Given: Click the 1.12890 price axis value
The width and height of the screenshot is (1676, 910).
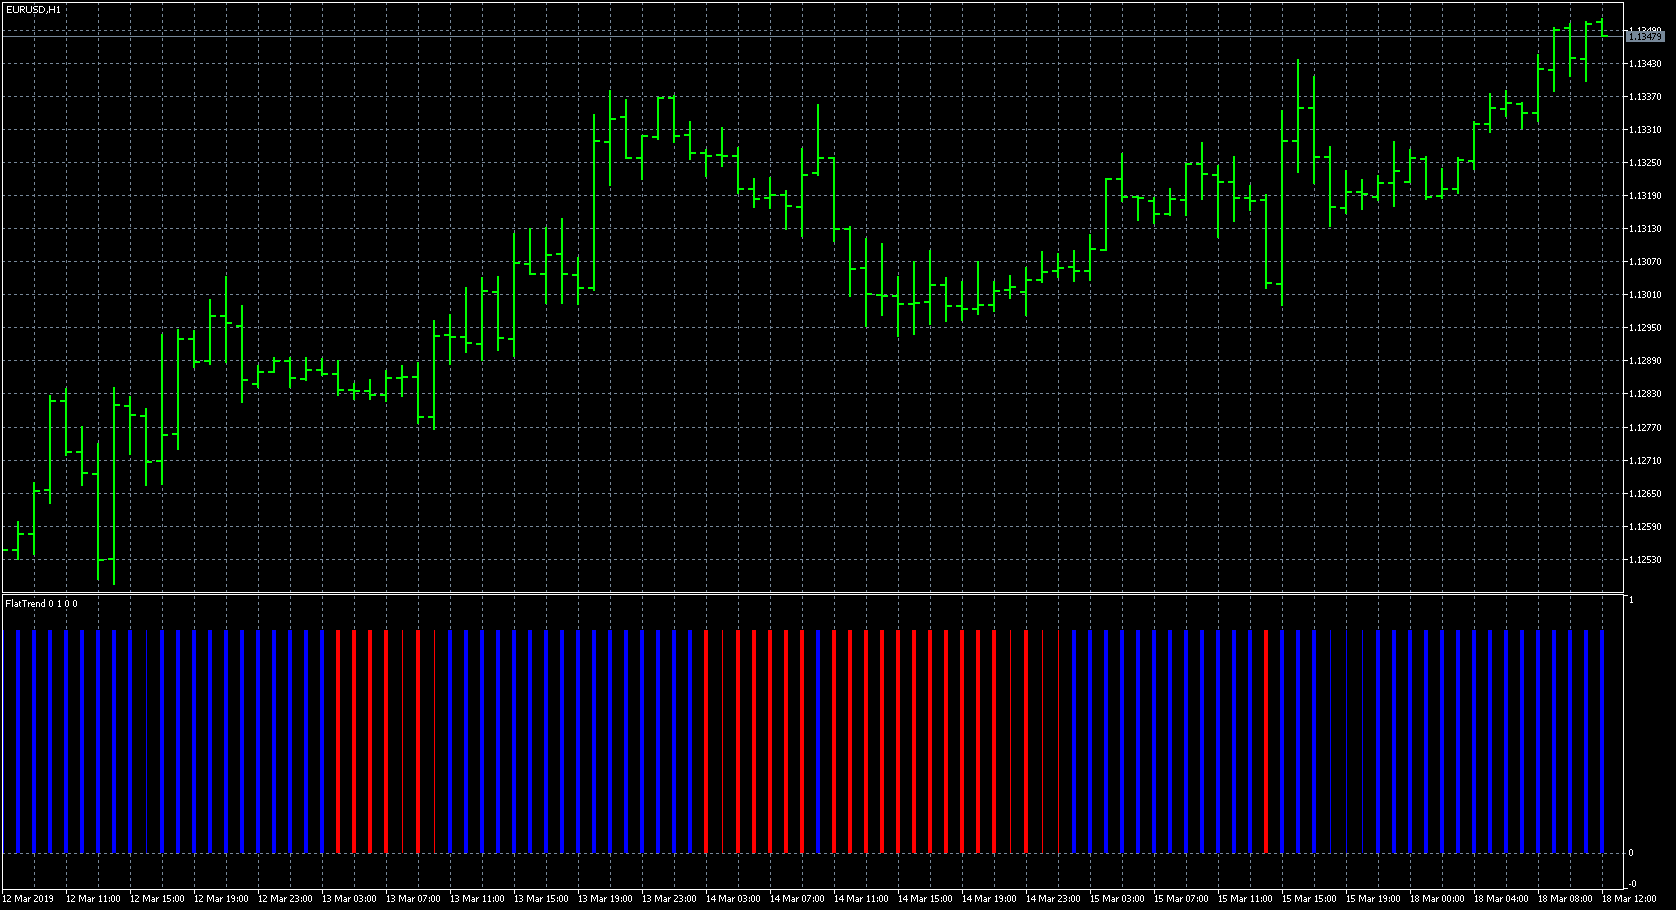Looking at the screenshot, I should 1645,361.
